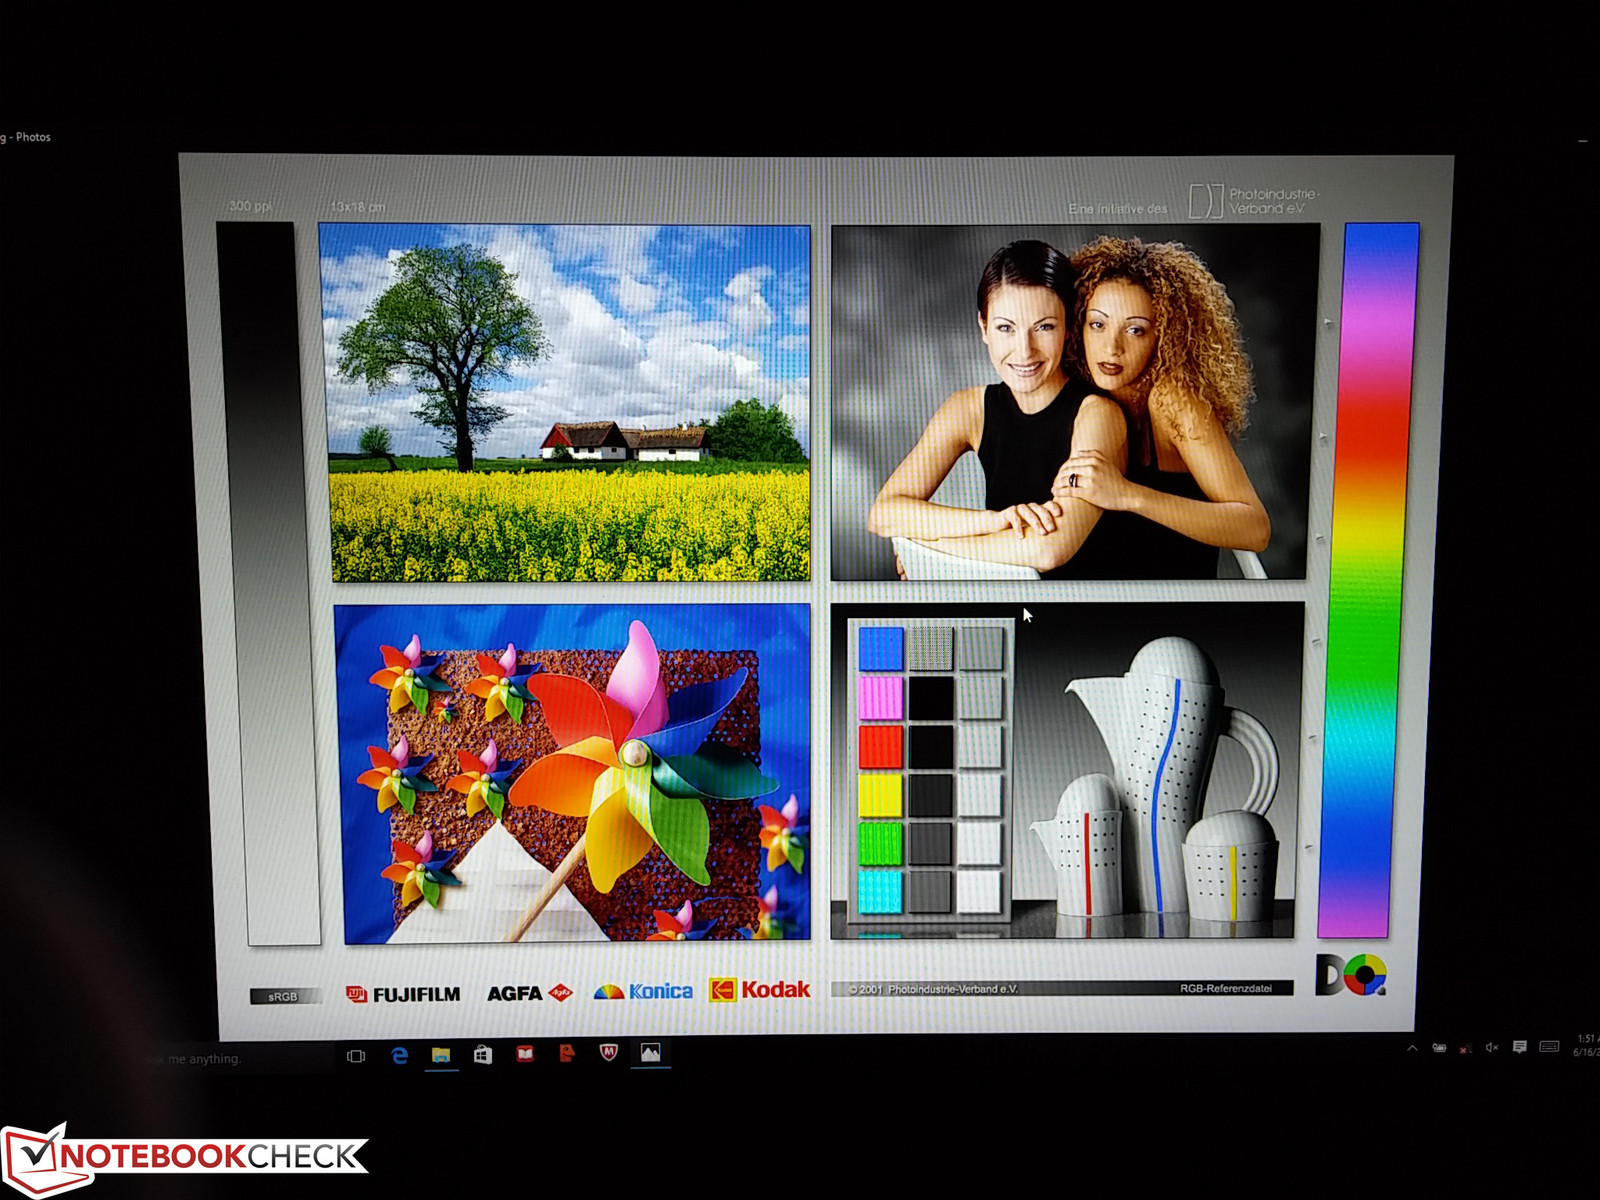This screenshot has width=1600, height=1200.
Task: Unmute via the muted volume icon
Action: coord(1492,1047)
